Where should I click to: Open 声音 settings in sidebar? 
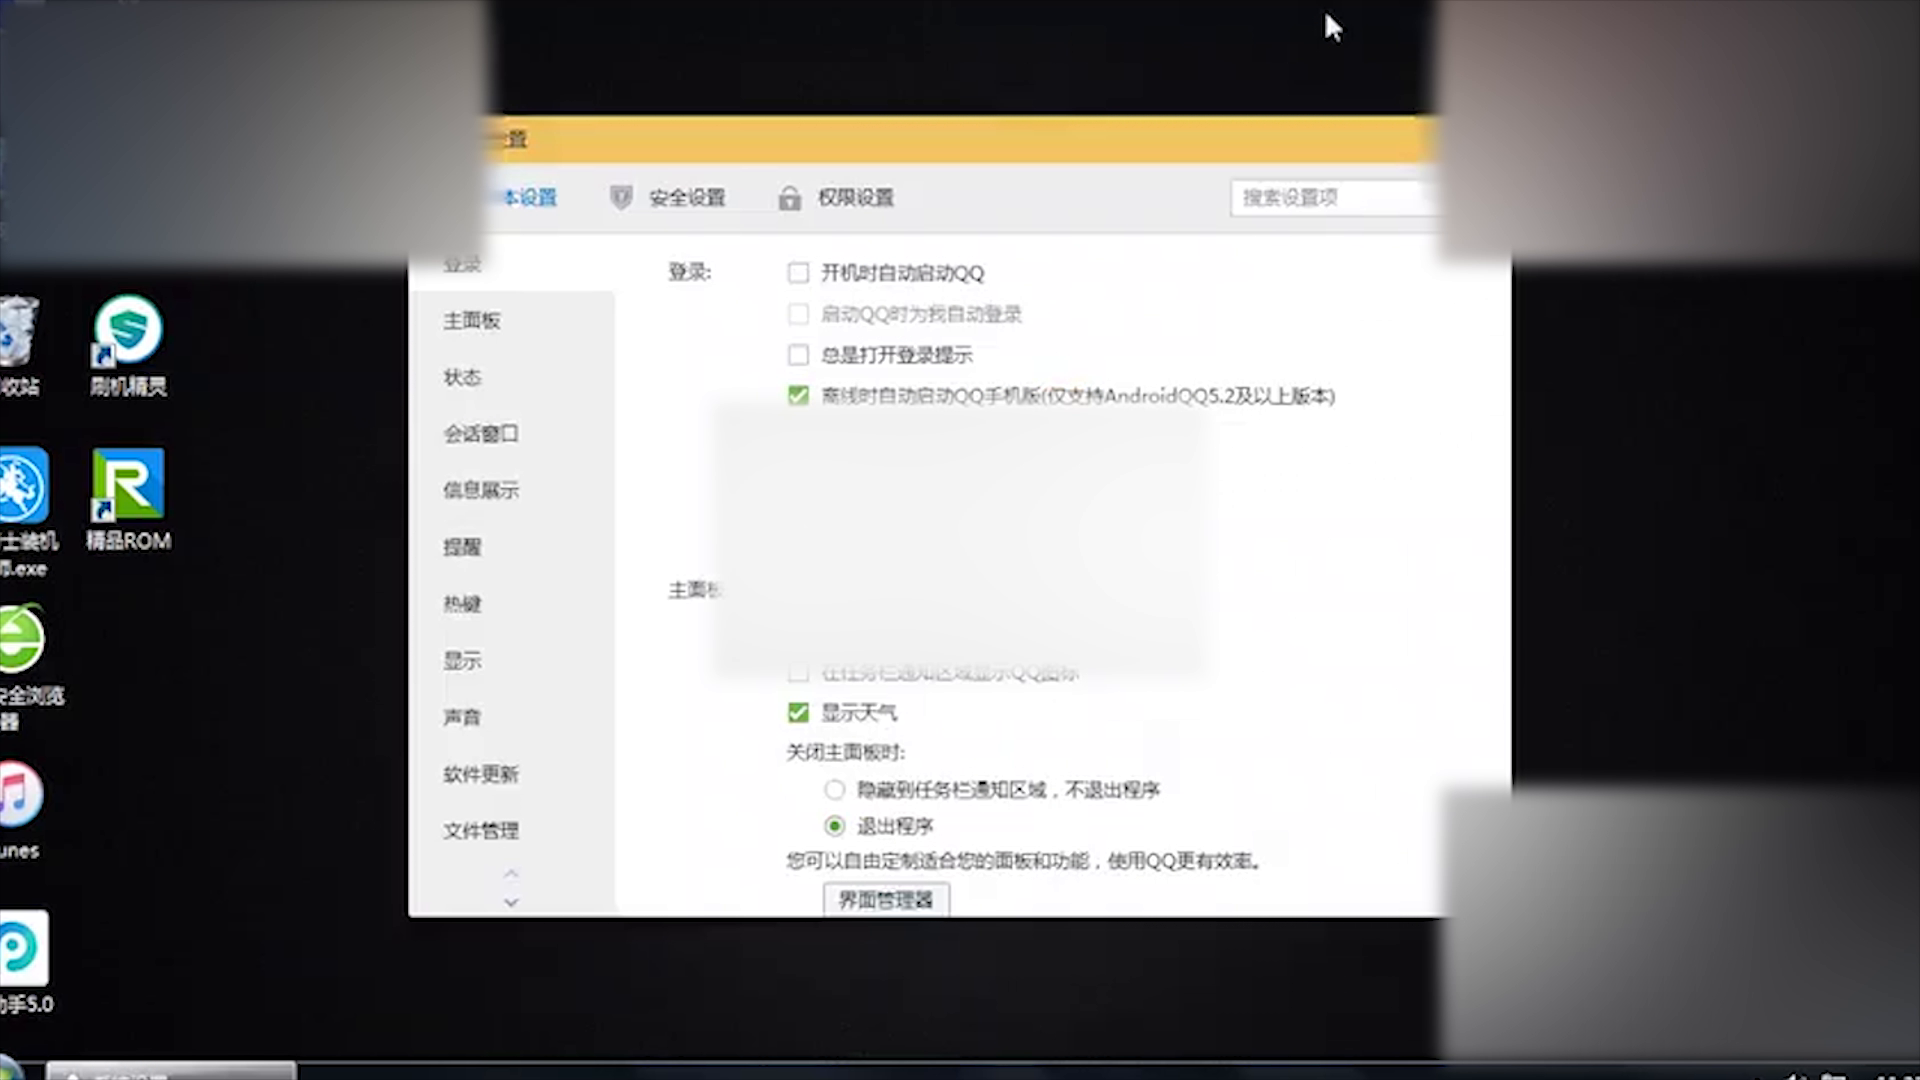click(462, 717)
